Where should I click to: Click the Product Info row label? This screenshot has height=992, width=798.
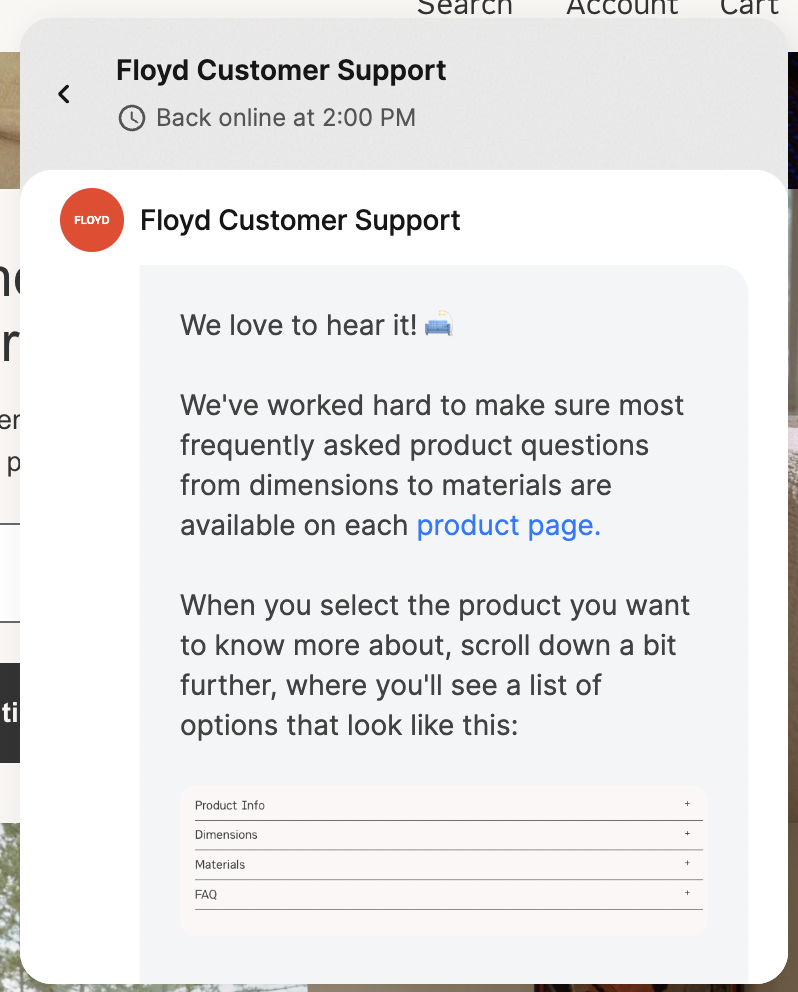click(230, 805)
